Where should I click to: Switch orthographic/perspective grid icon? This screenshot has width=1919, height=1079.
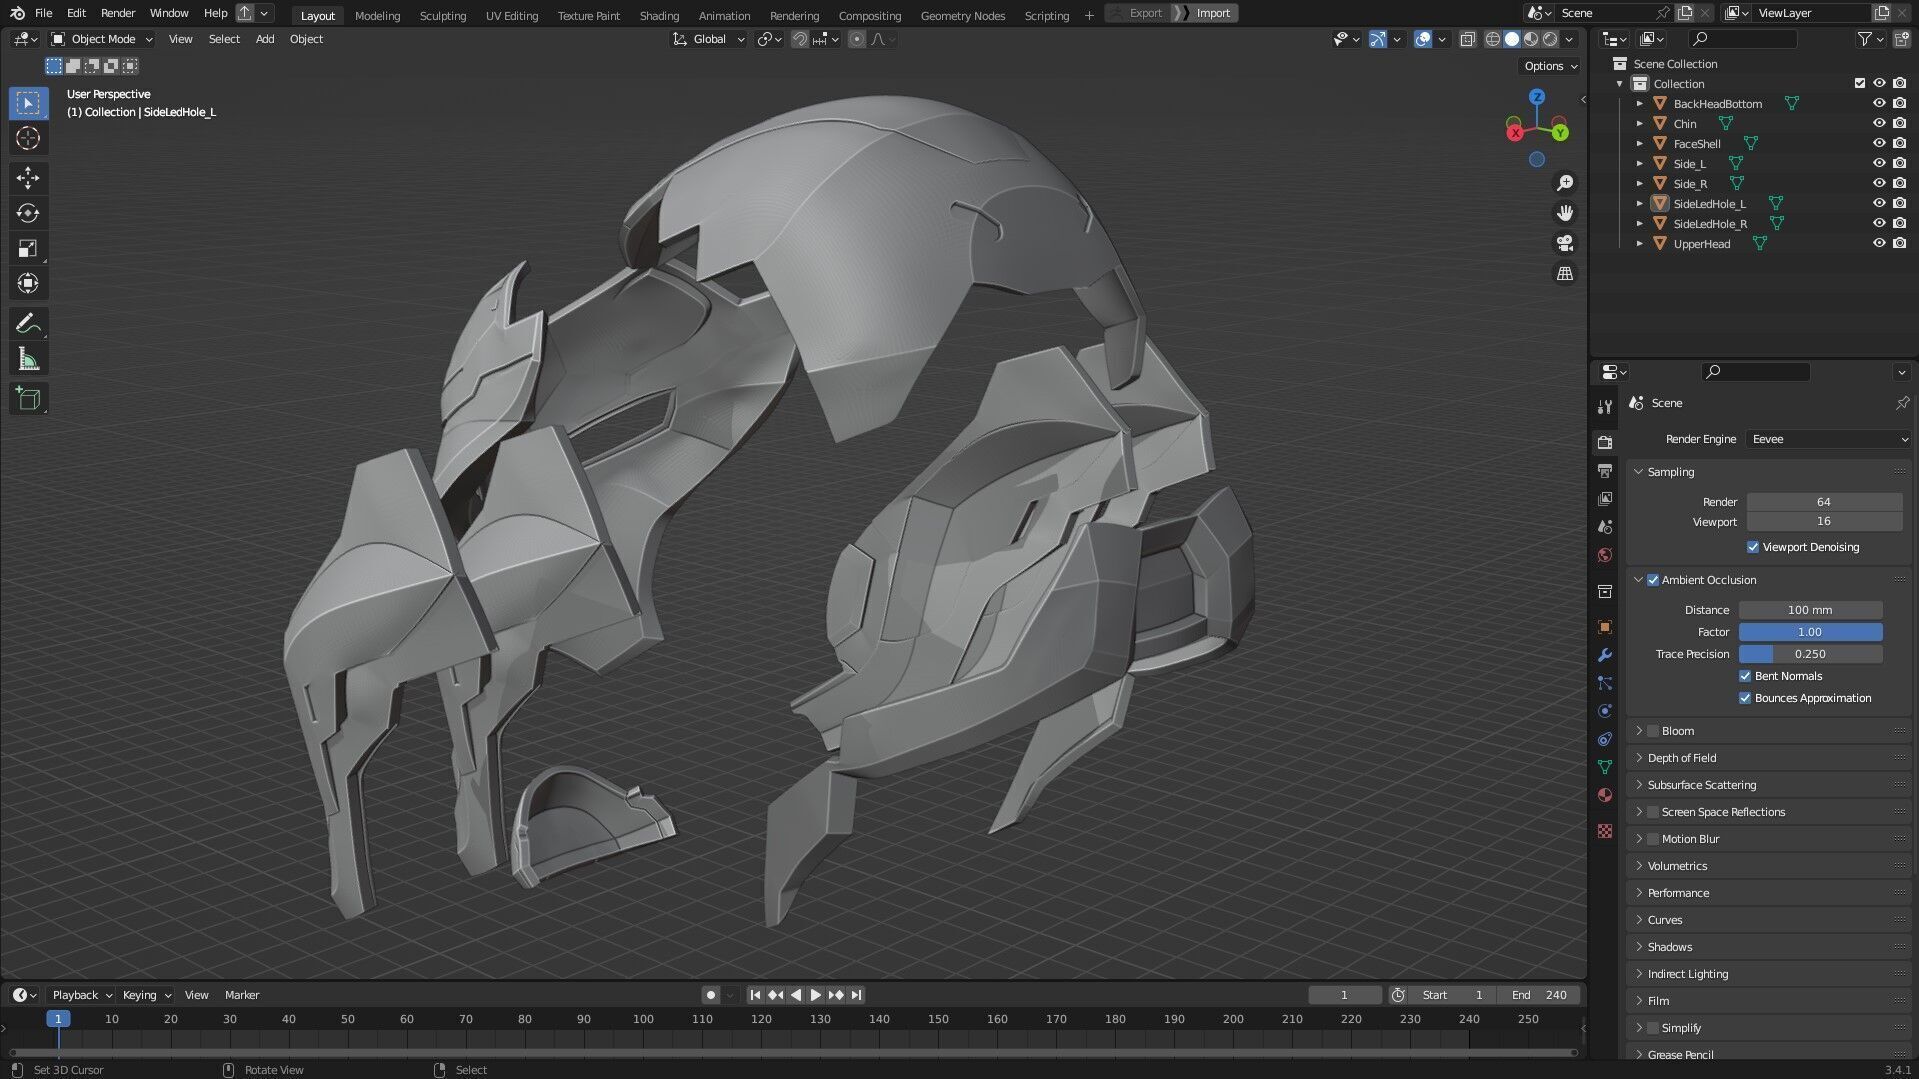(x=1565, y=273)
